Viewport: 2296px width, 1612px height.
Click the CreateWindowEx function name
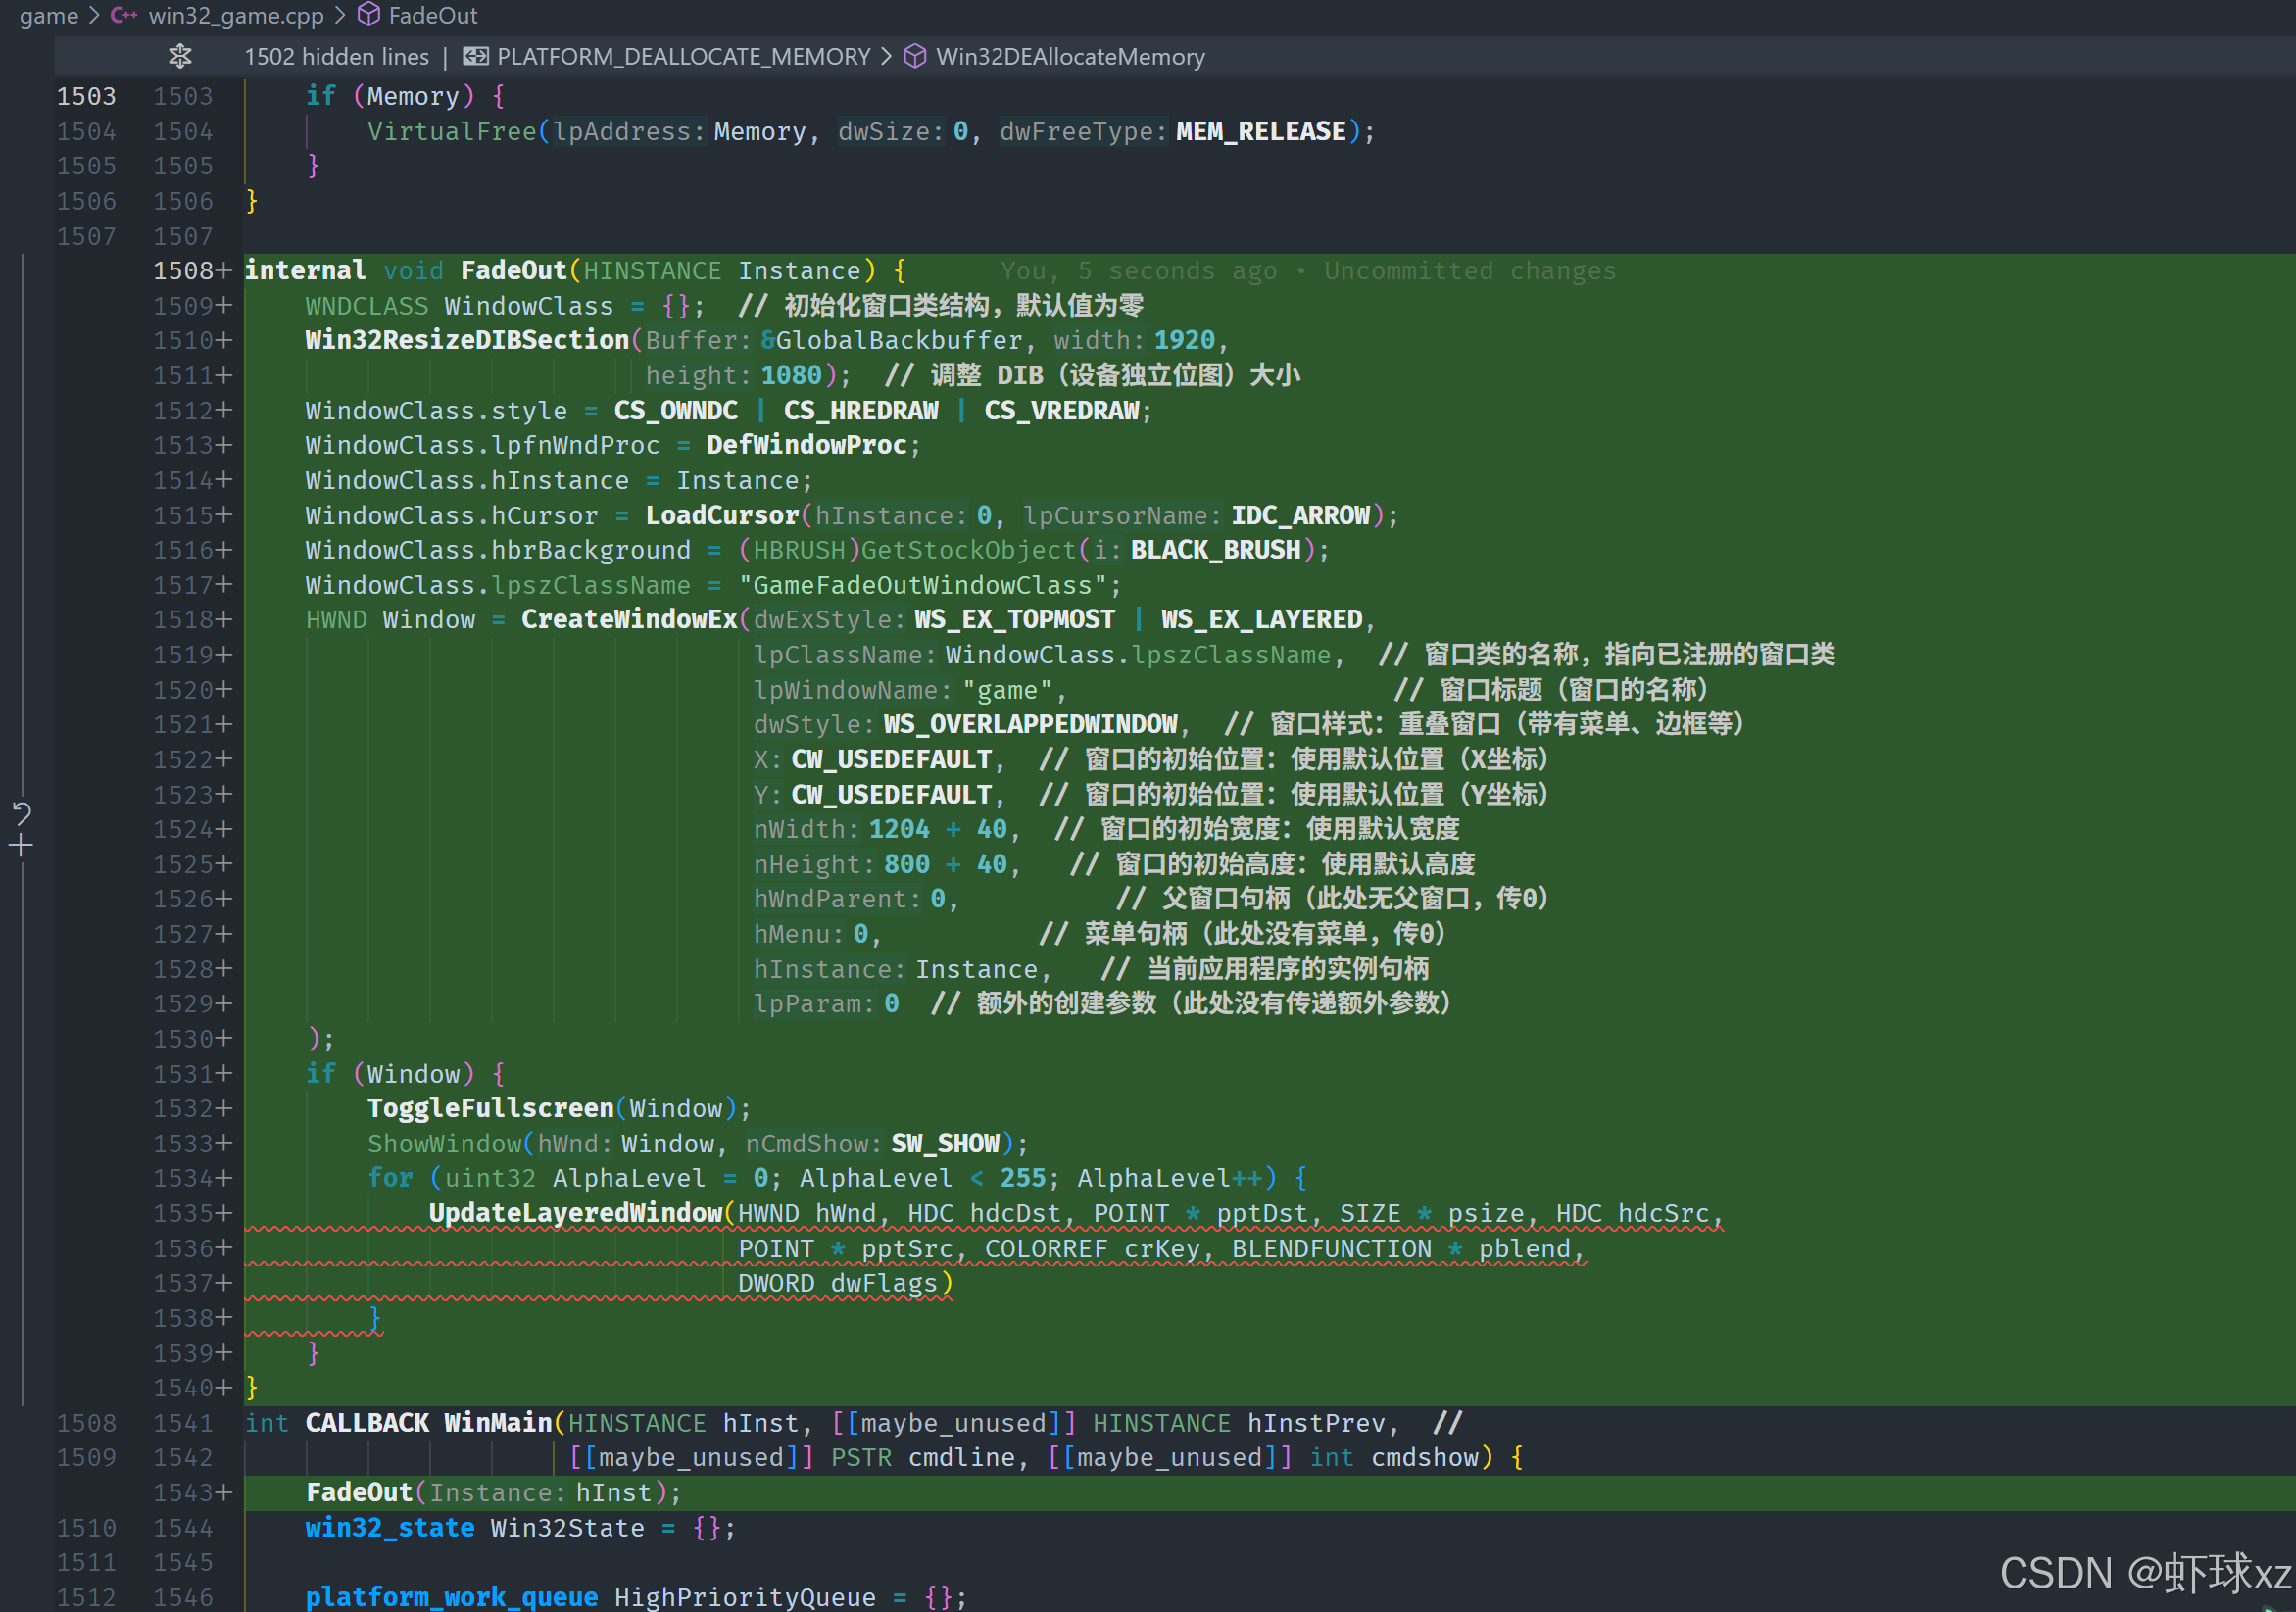(x=629, y=619)
